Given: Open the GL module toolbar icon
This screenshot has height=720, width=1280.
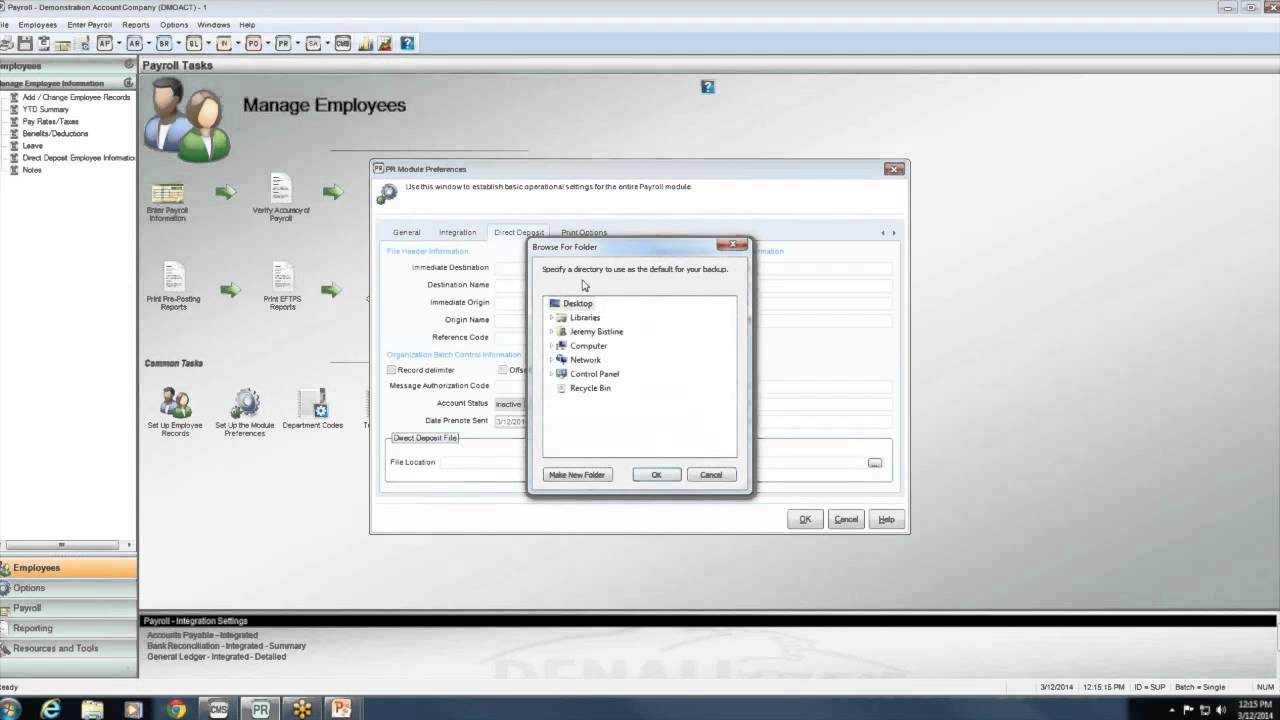Looking at the screenshot, I should point(194,43).
